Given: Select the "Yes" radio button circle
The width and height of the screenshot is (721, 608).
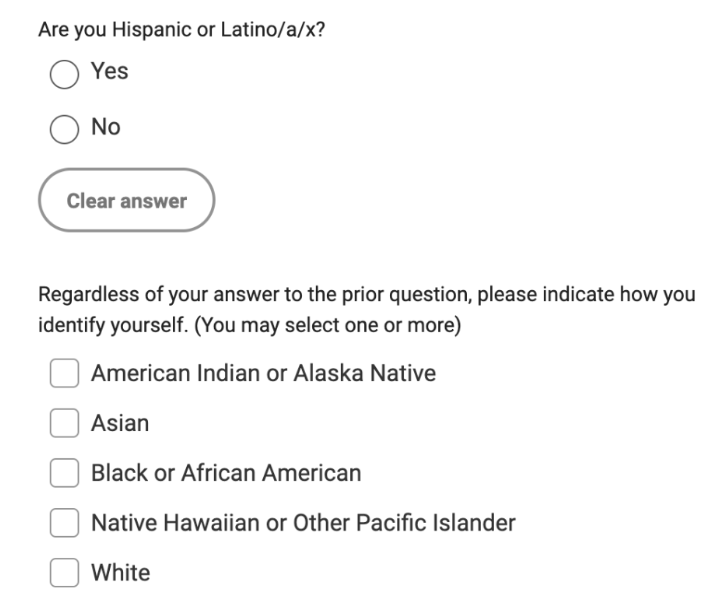Looking at the screenshot, I should [x=64, y=75].
